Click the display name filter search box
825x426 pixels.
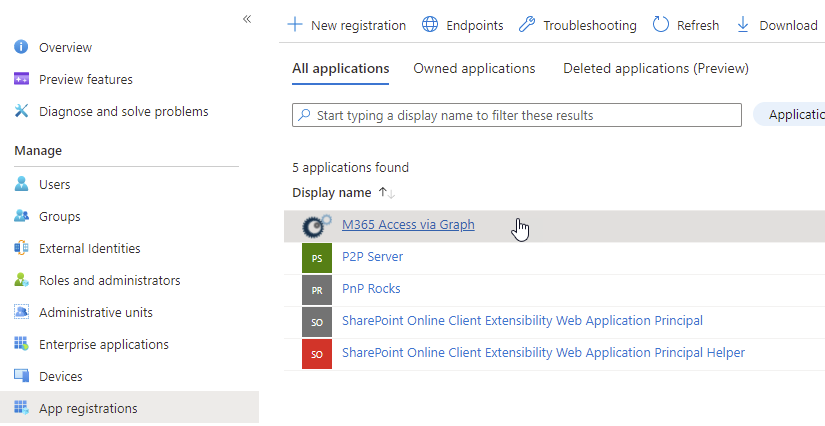[x=520, y=115]
